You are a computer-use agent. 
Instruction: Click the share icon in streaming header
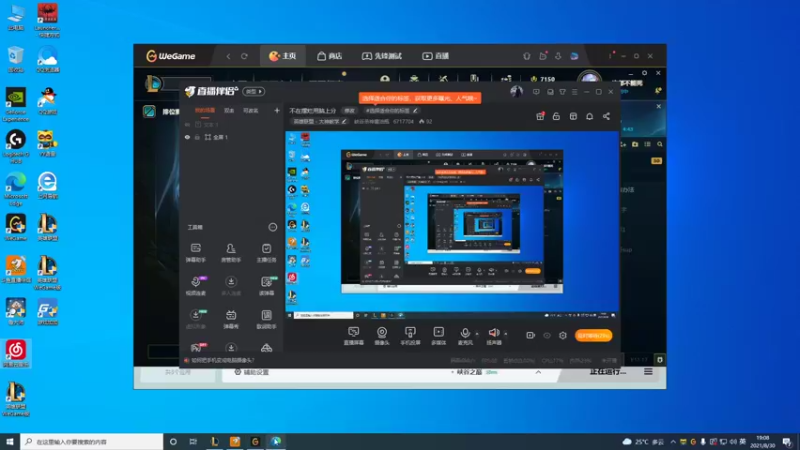[x=606, y=116]
